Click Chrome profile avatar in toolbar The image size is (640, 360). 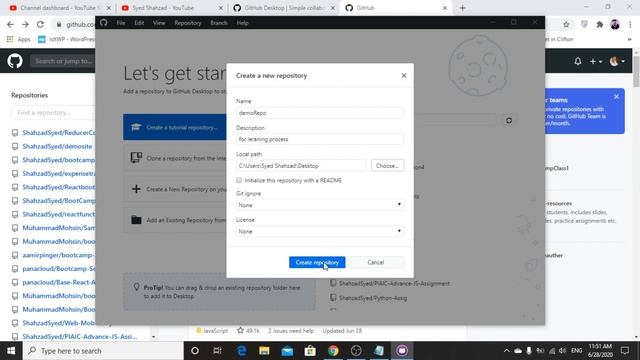click(x=615, y=24)
